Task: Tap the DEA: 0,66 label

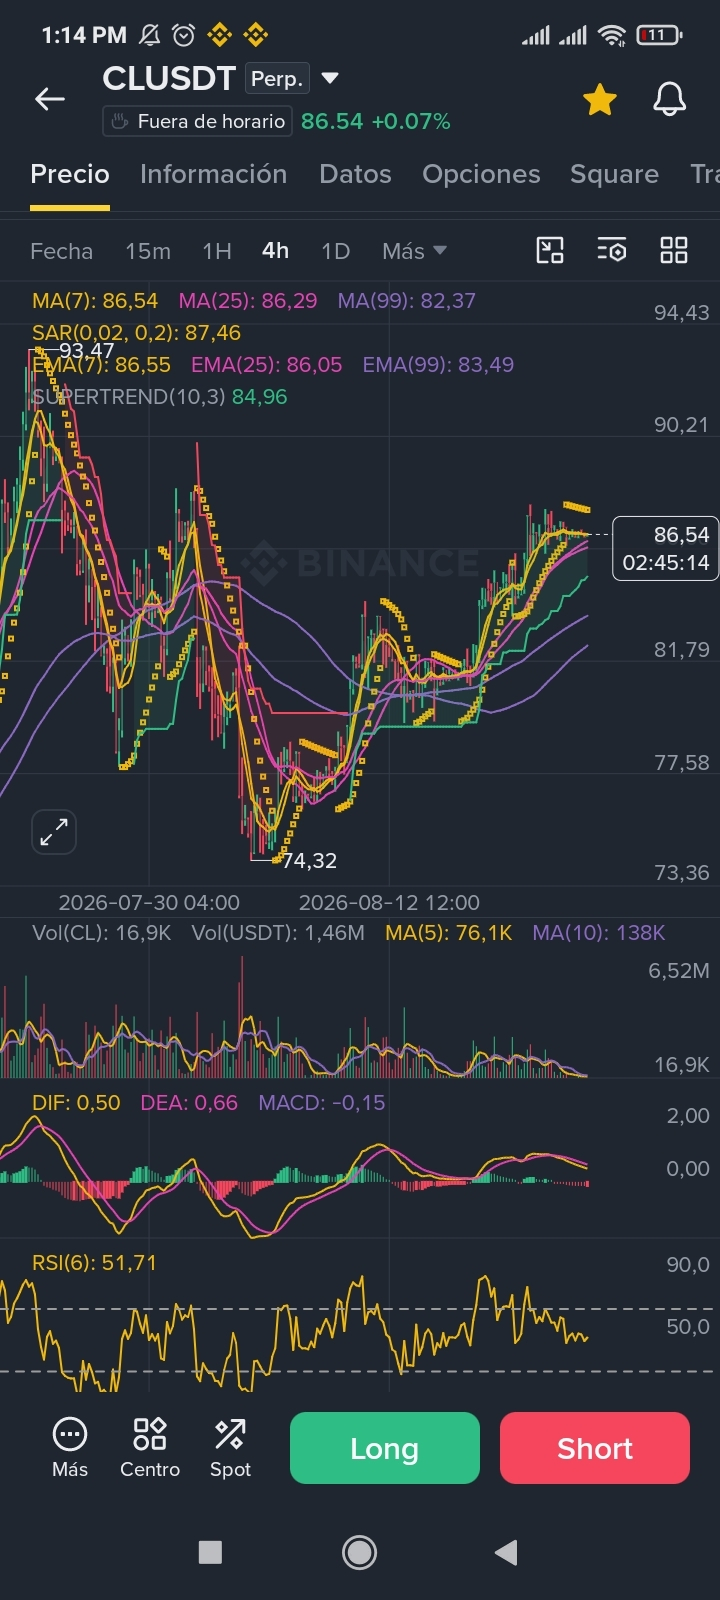Action: click(x=189, y=1103)
